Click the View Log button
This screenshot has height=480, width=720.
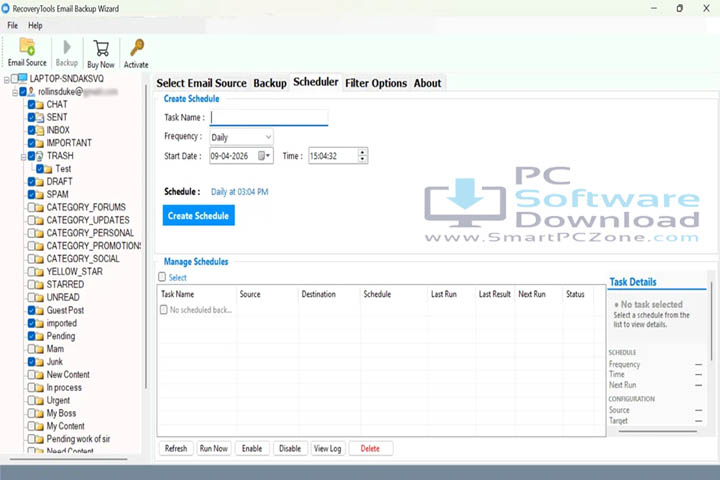pos(327,448)
